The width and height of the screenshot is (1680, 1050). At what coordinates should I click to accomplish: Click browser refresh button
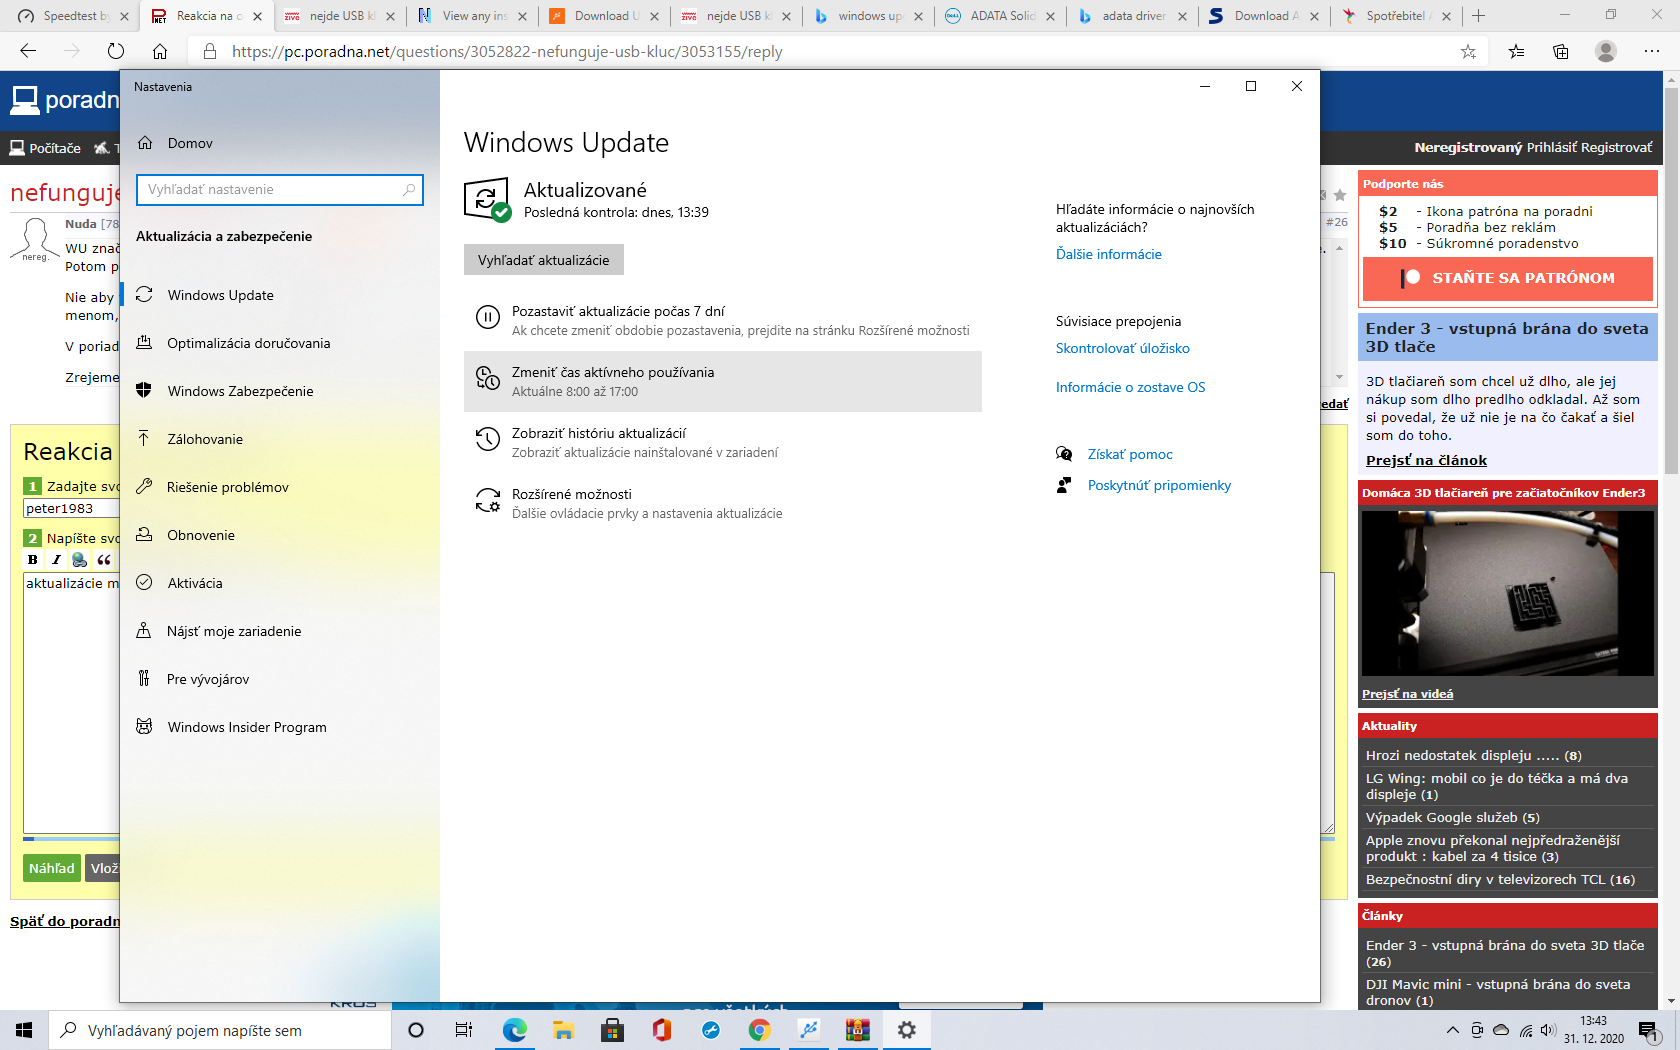[x=116, y=51]
